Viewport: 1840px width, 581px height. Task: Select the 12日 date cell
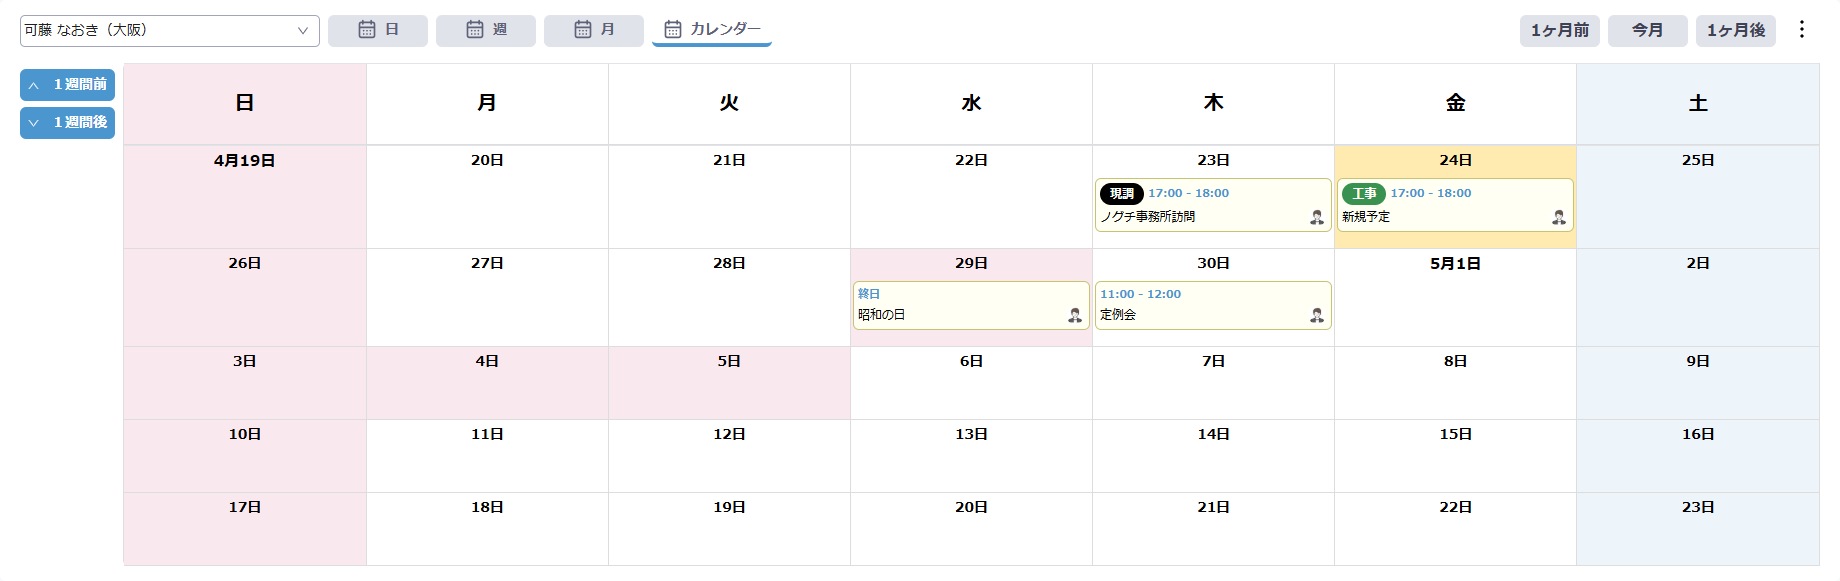729,456
